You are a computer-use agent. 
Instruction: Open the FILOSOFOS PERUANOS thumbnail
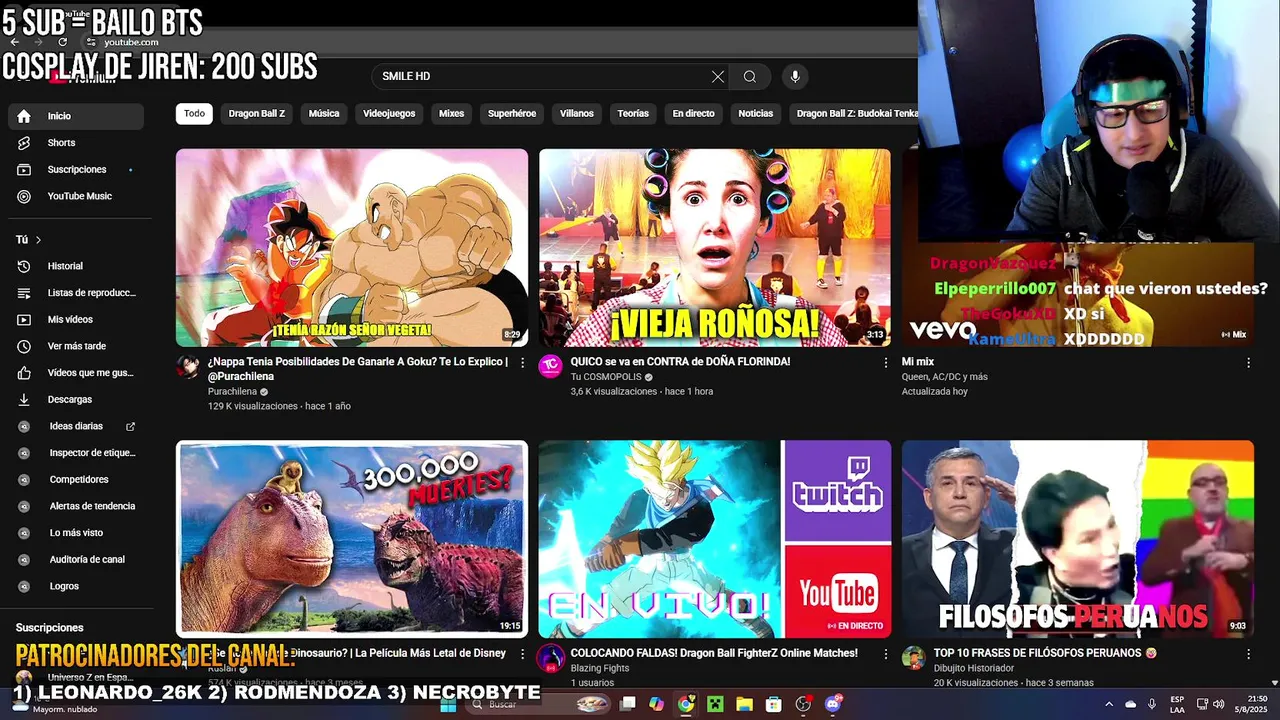1078,539
